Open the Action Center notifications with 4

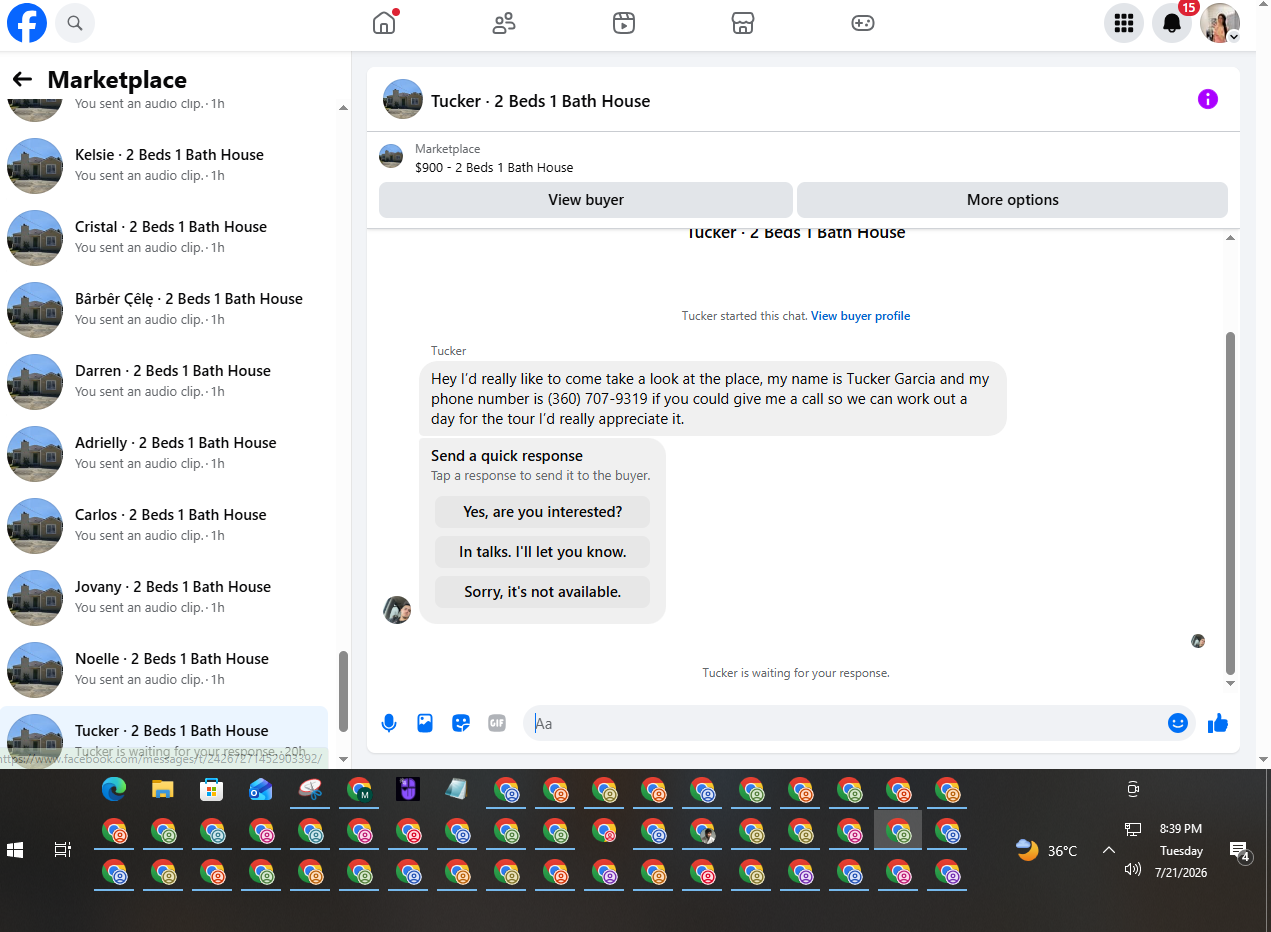tap(1240, 852)
